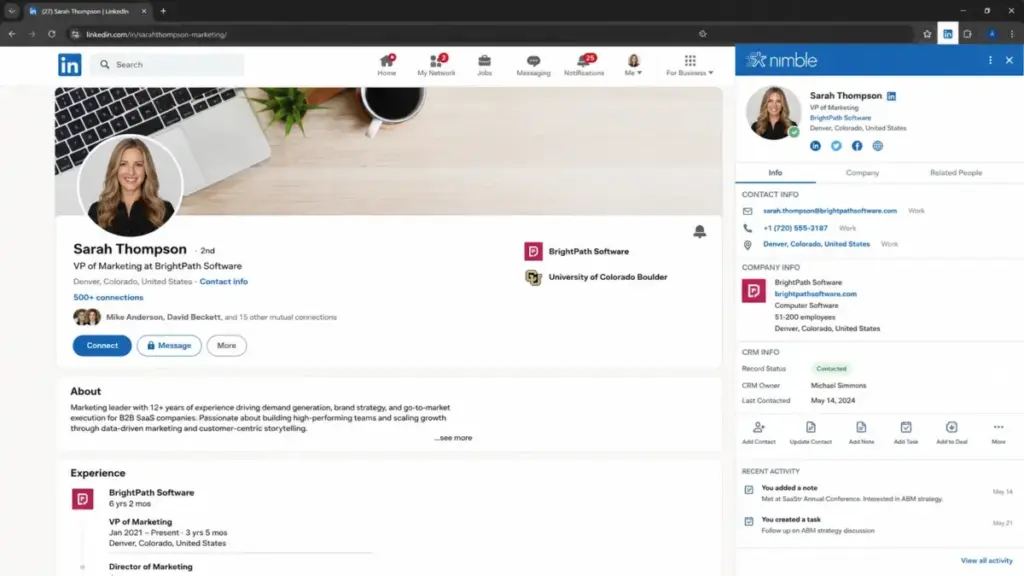The width and height of the screenshot is (1024, 576).
Task: Open the Jobs briefcase icon
Action: pos(485,65)
